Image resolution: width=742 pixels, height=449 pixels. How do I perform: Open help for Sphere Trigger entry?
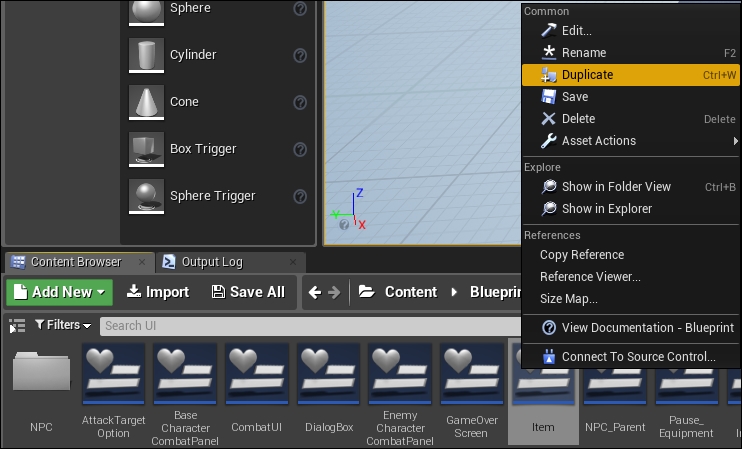[x=300, y=196]
